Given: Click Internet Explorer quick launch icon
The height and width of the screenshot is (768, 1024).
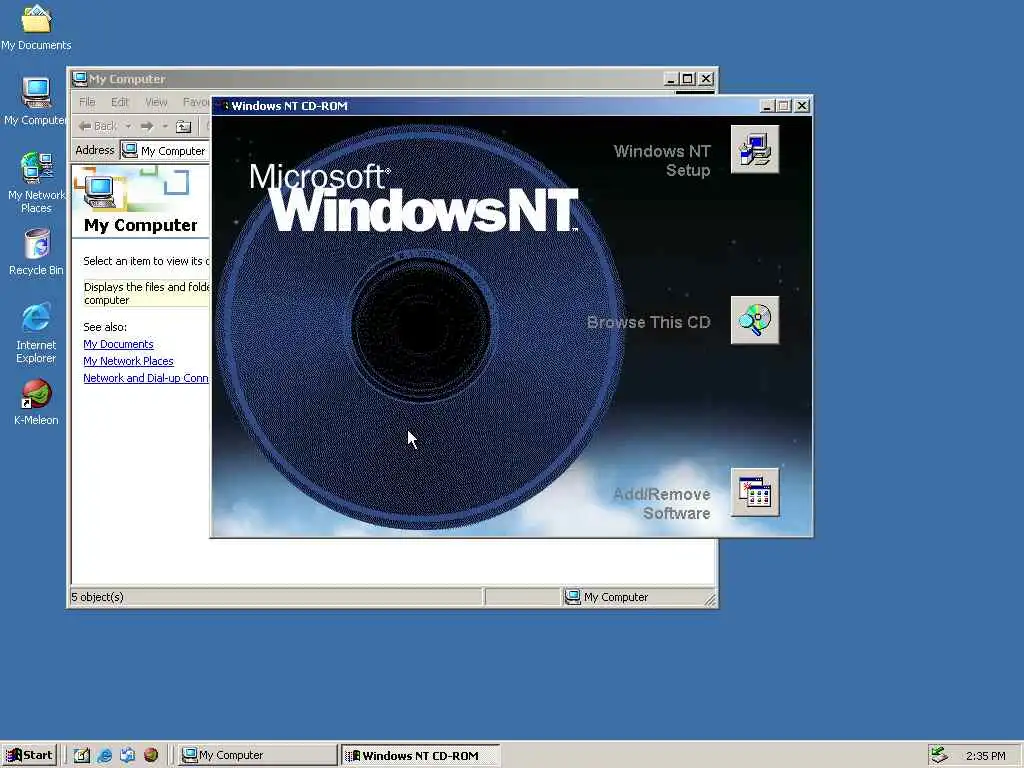Looking at the screenshot, I should tap(104, 755).
